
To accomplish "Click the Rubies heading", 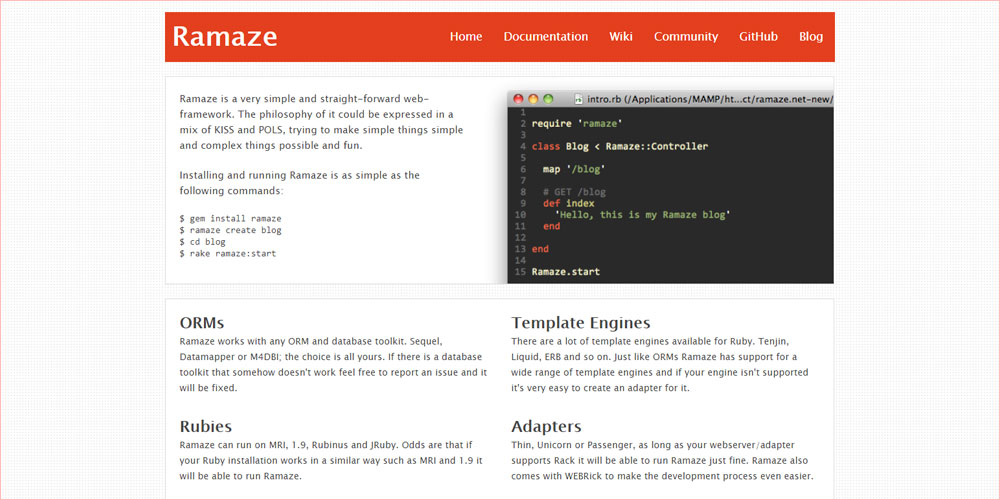I will 205,426.
